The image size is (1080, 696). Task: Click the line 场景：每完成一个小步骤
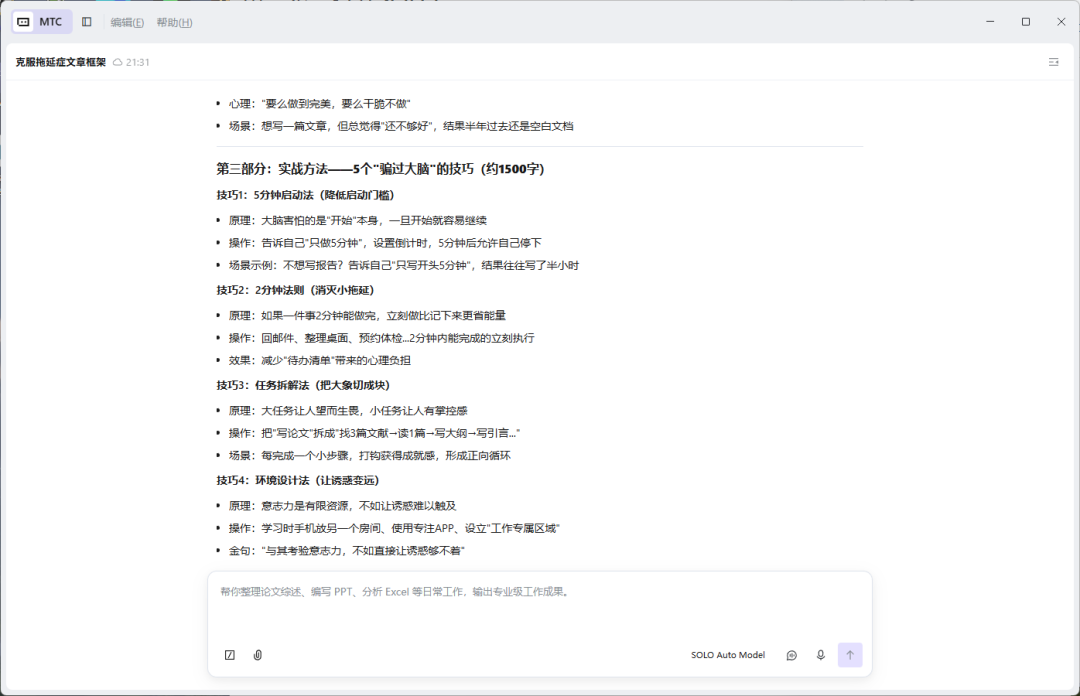370,456
